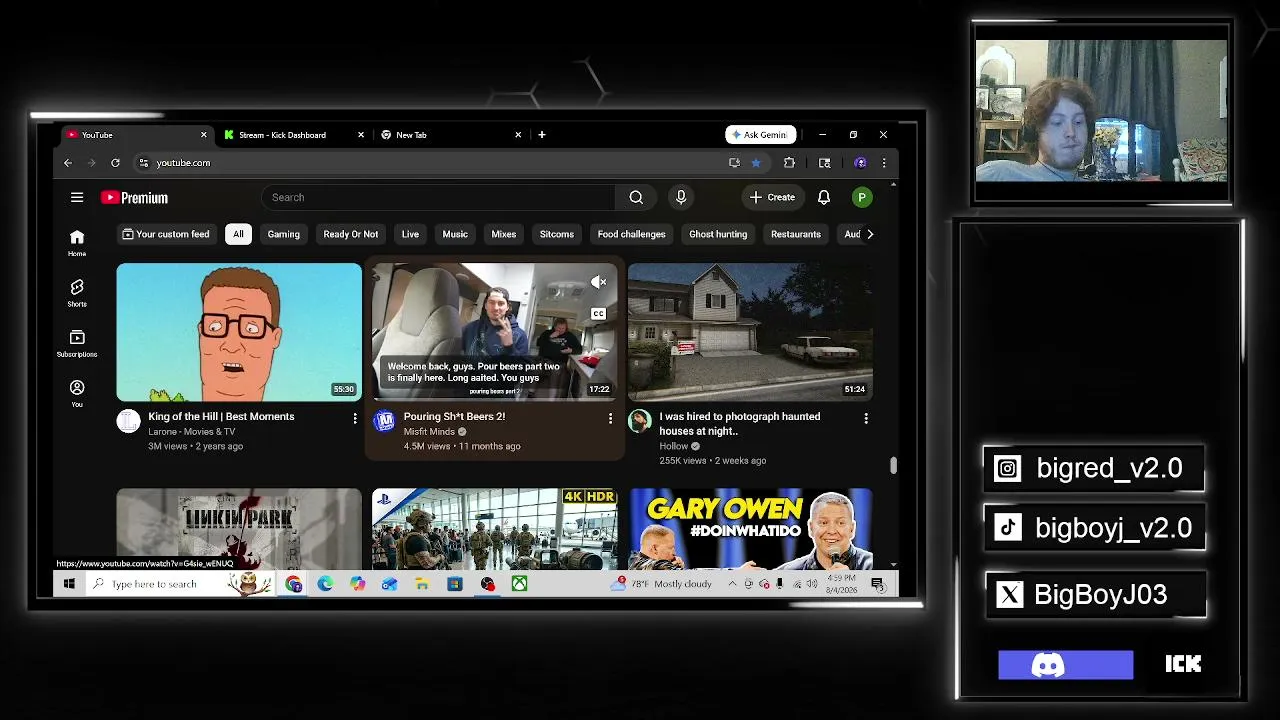Open the Gary Owen video thumbnail
Screen dimensions: 1280x720
tap(750, 527)
